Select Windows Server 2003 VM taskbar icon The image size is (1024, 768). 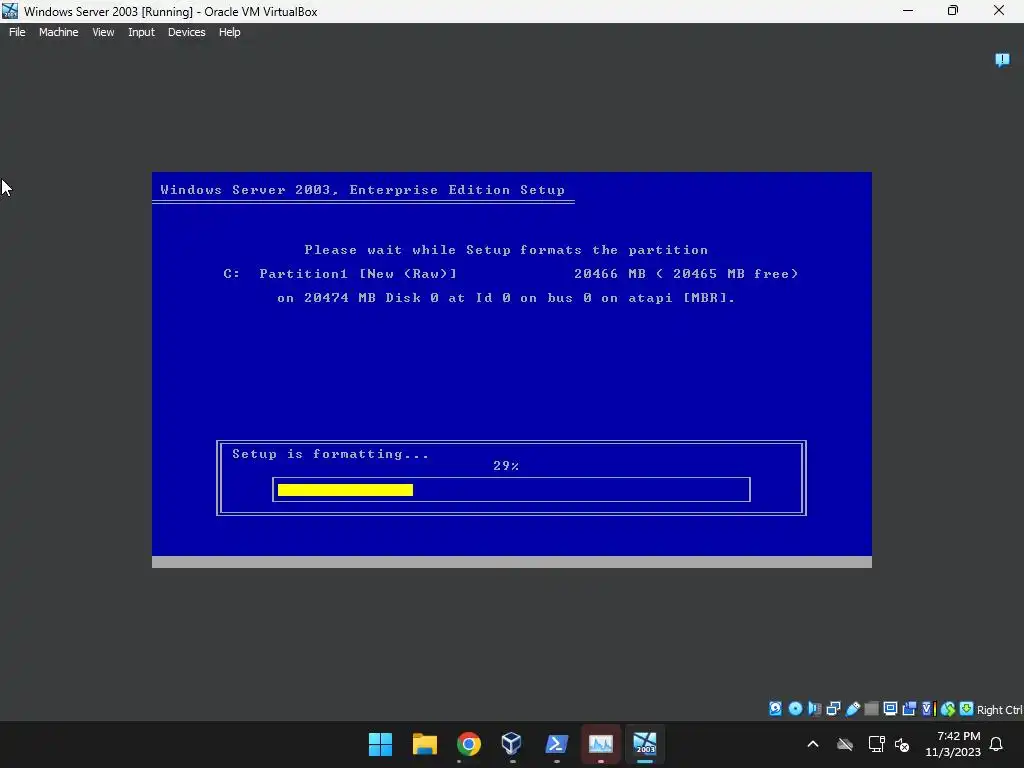pos(645,744)
